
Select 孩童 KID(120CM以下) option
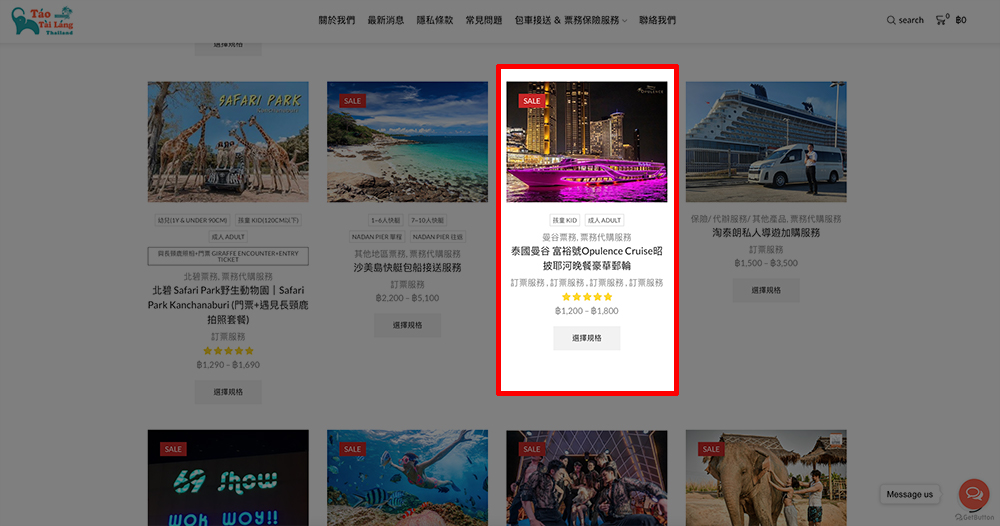pyautogui.click(x=268, y=221)
